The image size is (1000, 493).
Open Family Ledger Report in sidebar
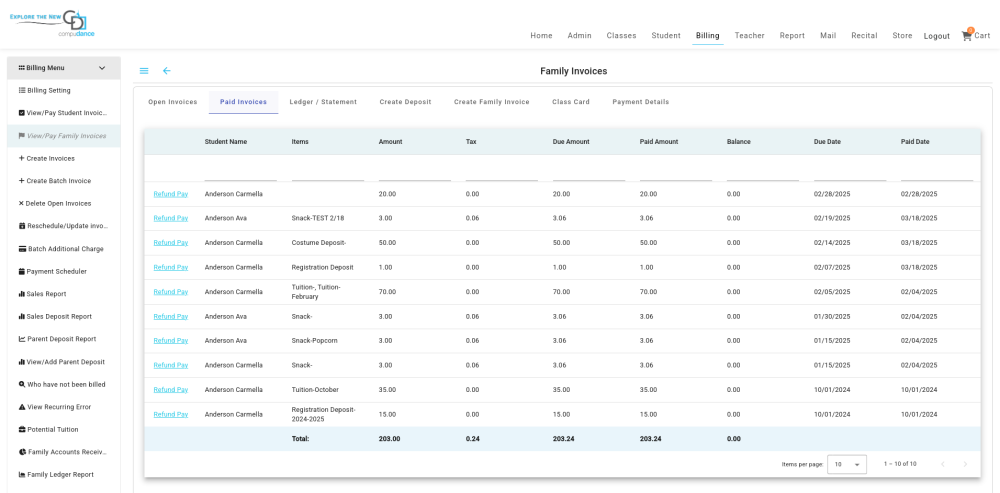pos(63,475)
